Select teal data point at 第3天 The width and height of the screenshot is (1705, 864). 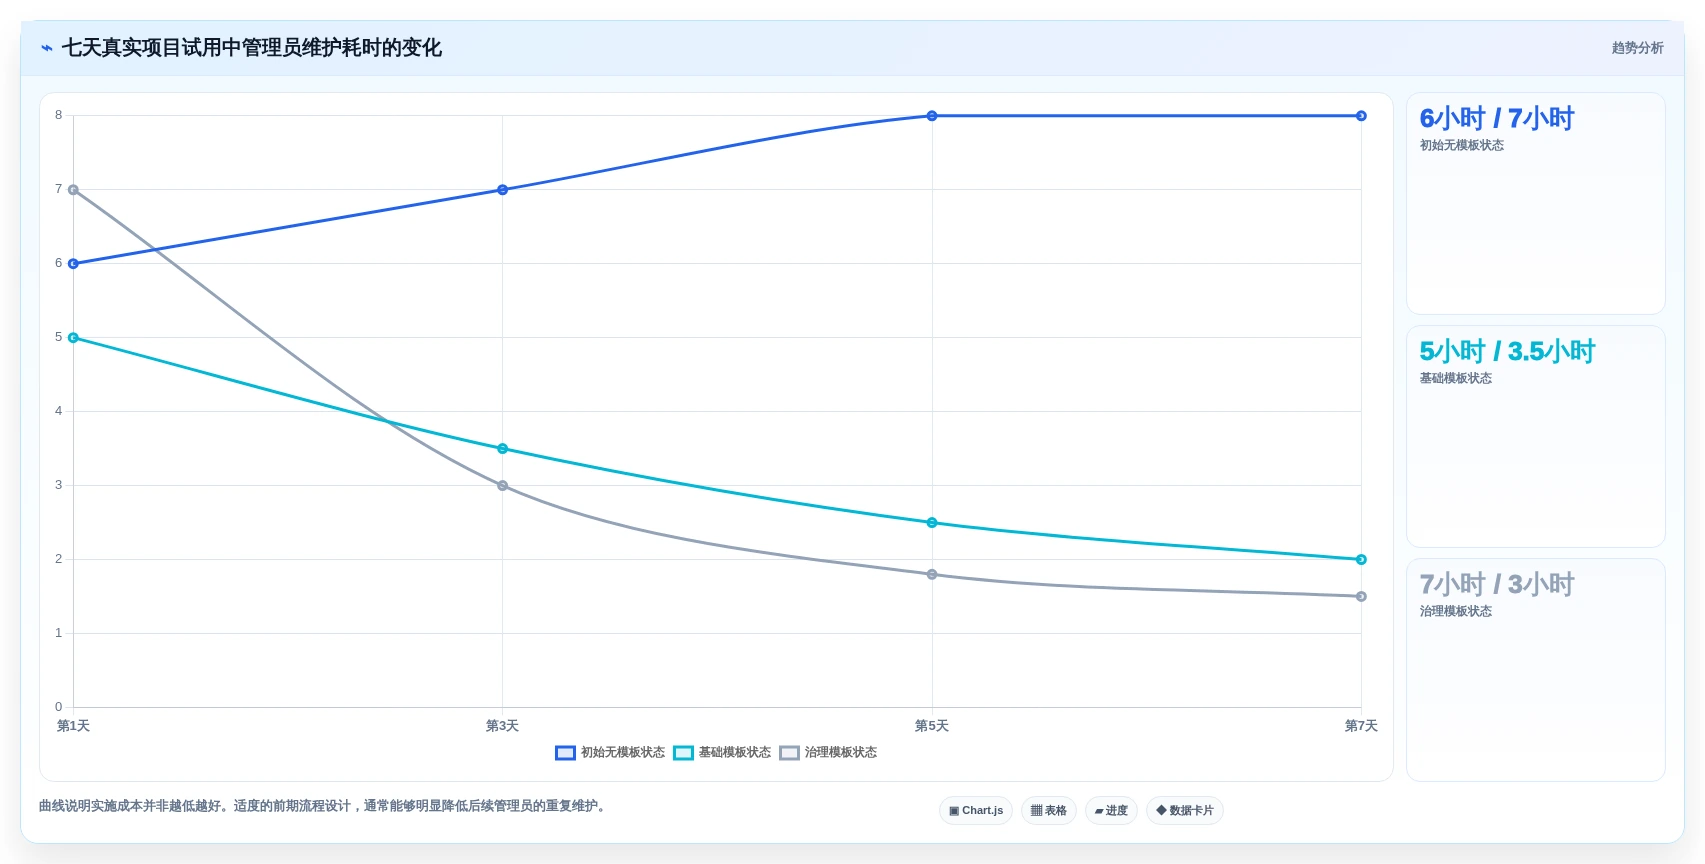[502, 449]
